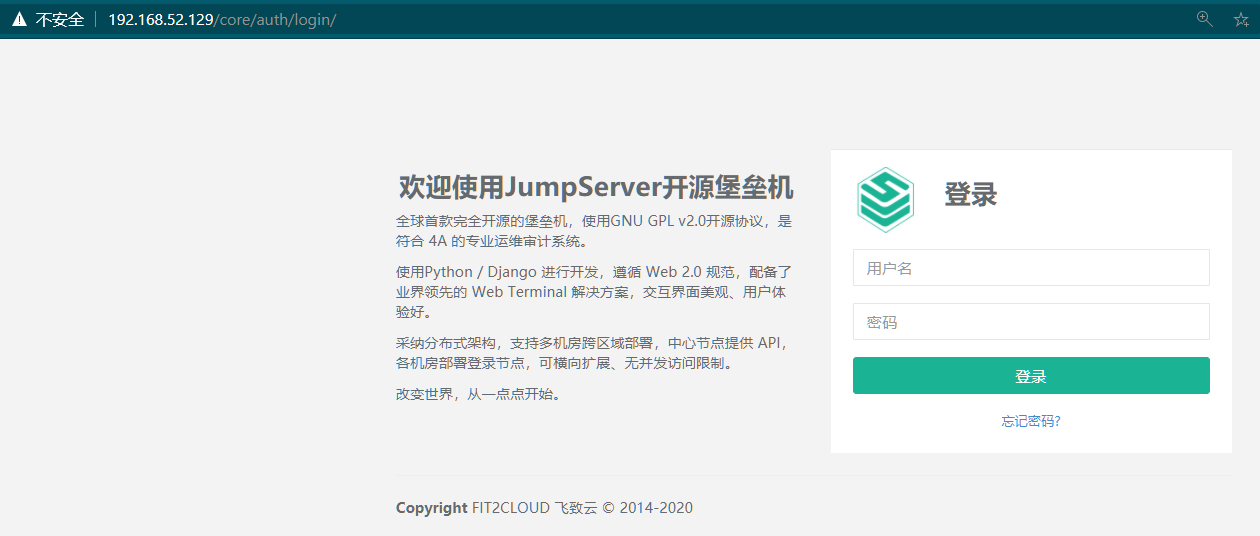Bookmark this page with the star icon
The width and height of the screenshot is (1260, 536).
coord(1242,20)
